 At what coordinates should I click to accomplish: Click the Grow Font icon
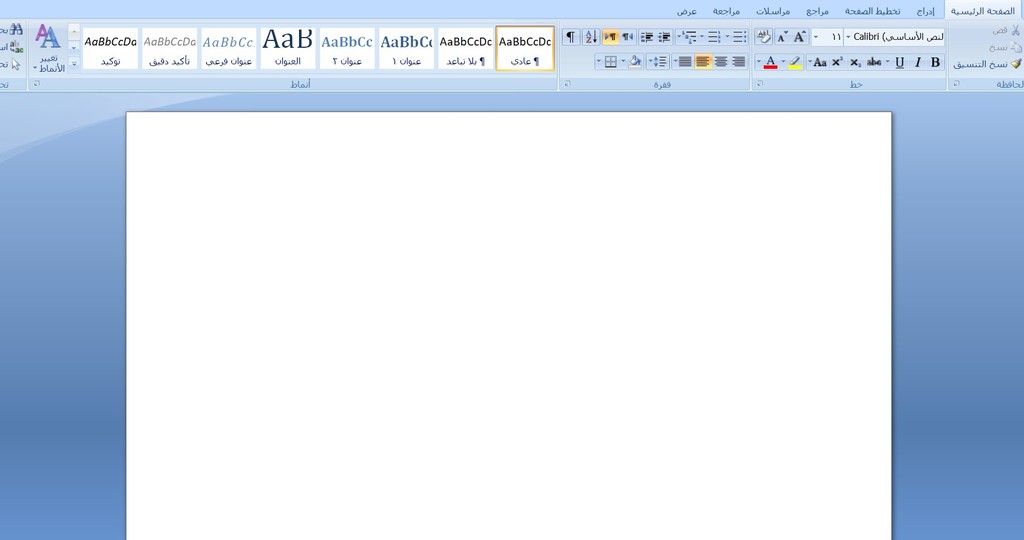(799, 37)
